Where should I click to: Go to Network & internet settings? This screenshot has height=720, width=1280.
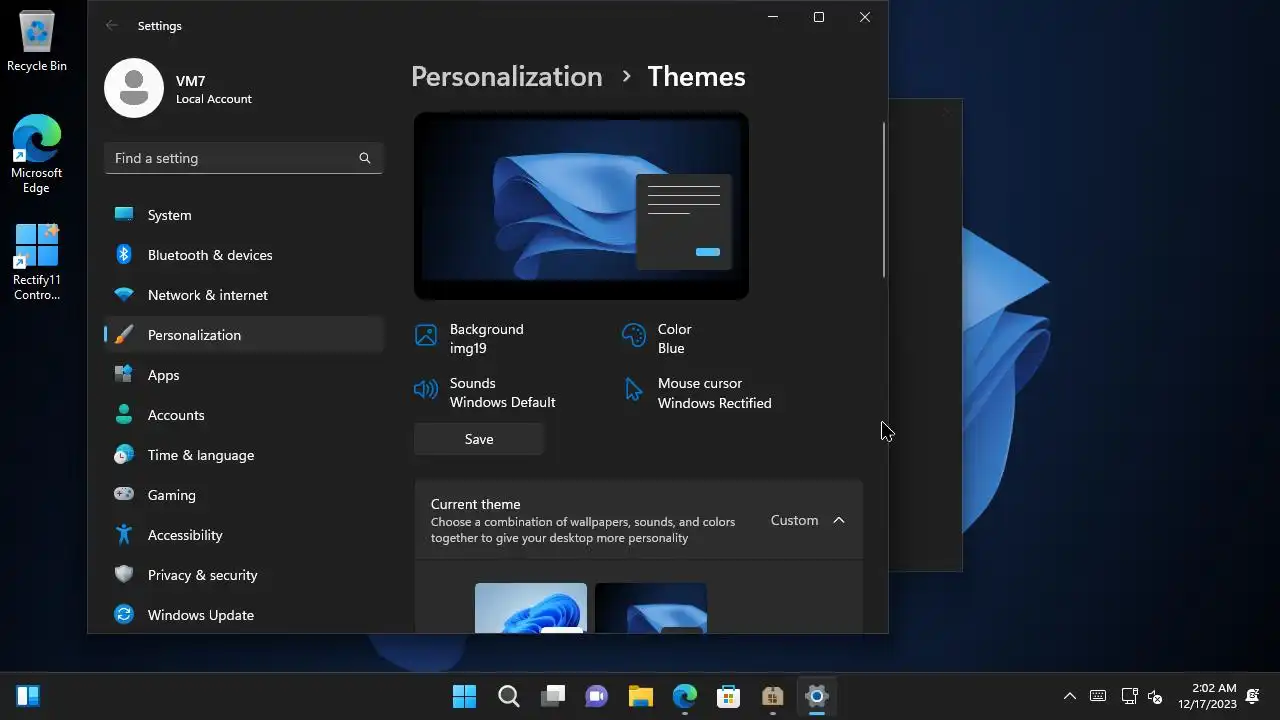pos(244,295)
